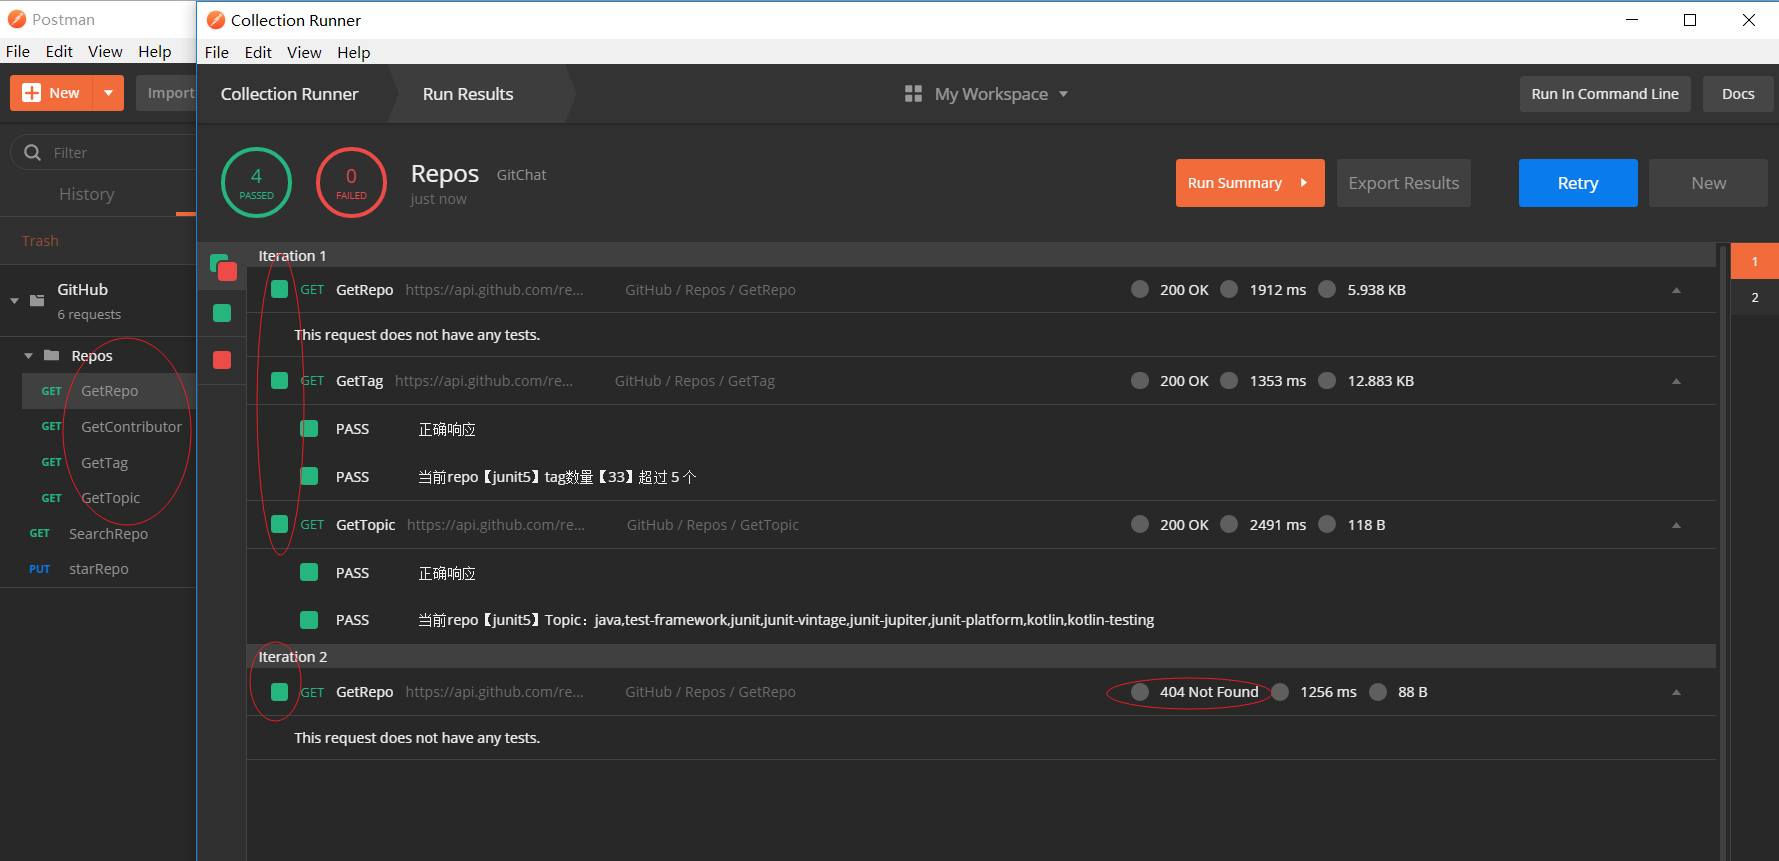The width and height of the screenshot is (1779, 861).
Task: Click the workspace grid icon beside My Workspace
Action: coord(913,94)
